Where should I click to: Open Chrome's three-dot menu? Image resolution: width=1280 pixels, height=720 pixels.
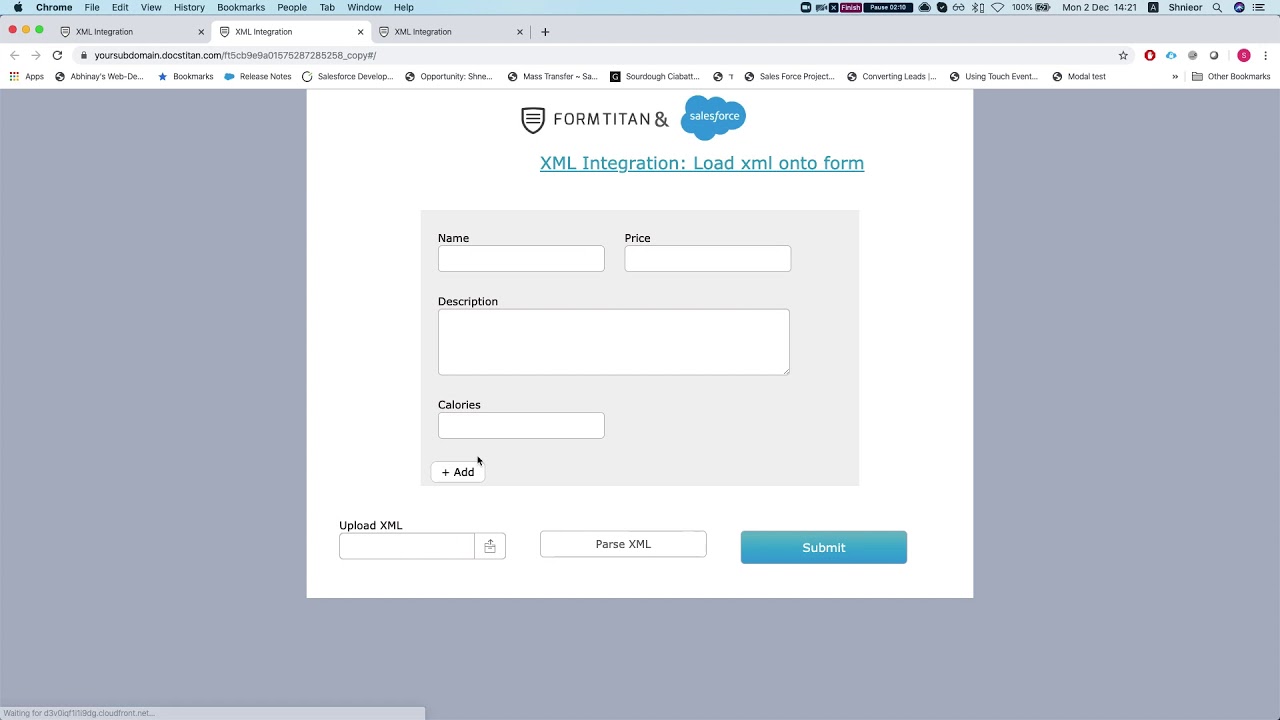(x=1266, y=56)
